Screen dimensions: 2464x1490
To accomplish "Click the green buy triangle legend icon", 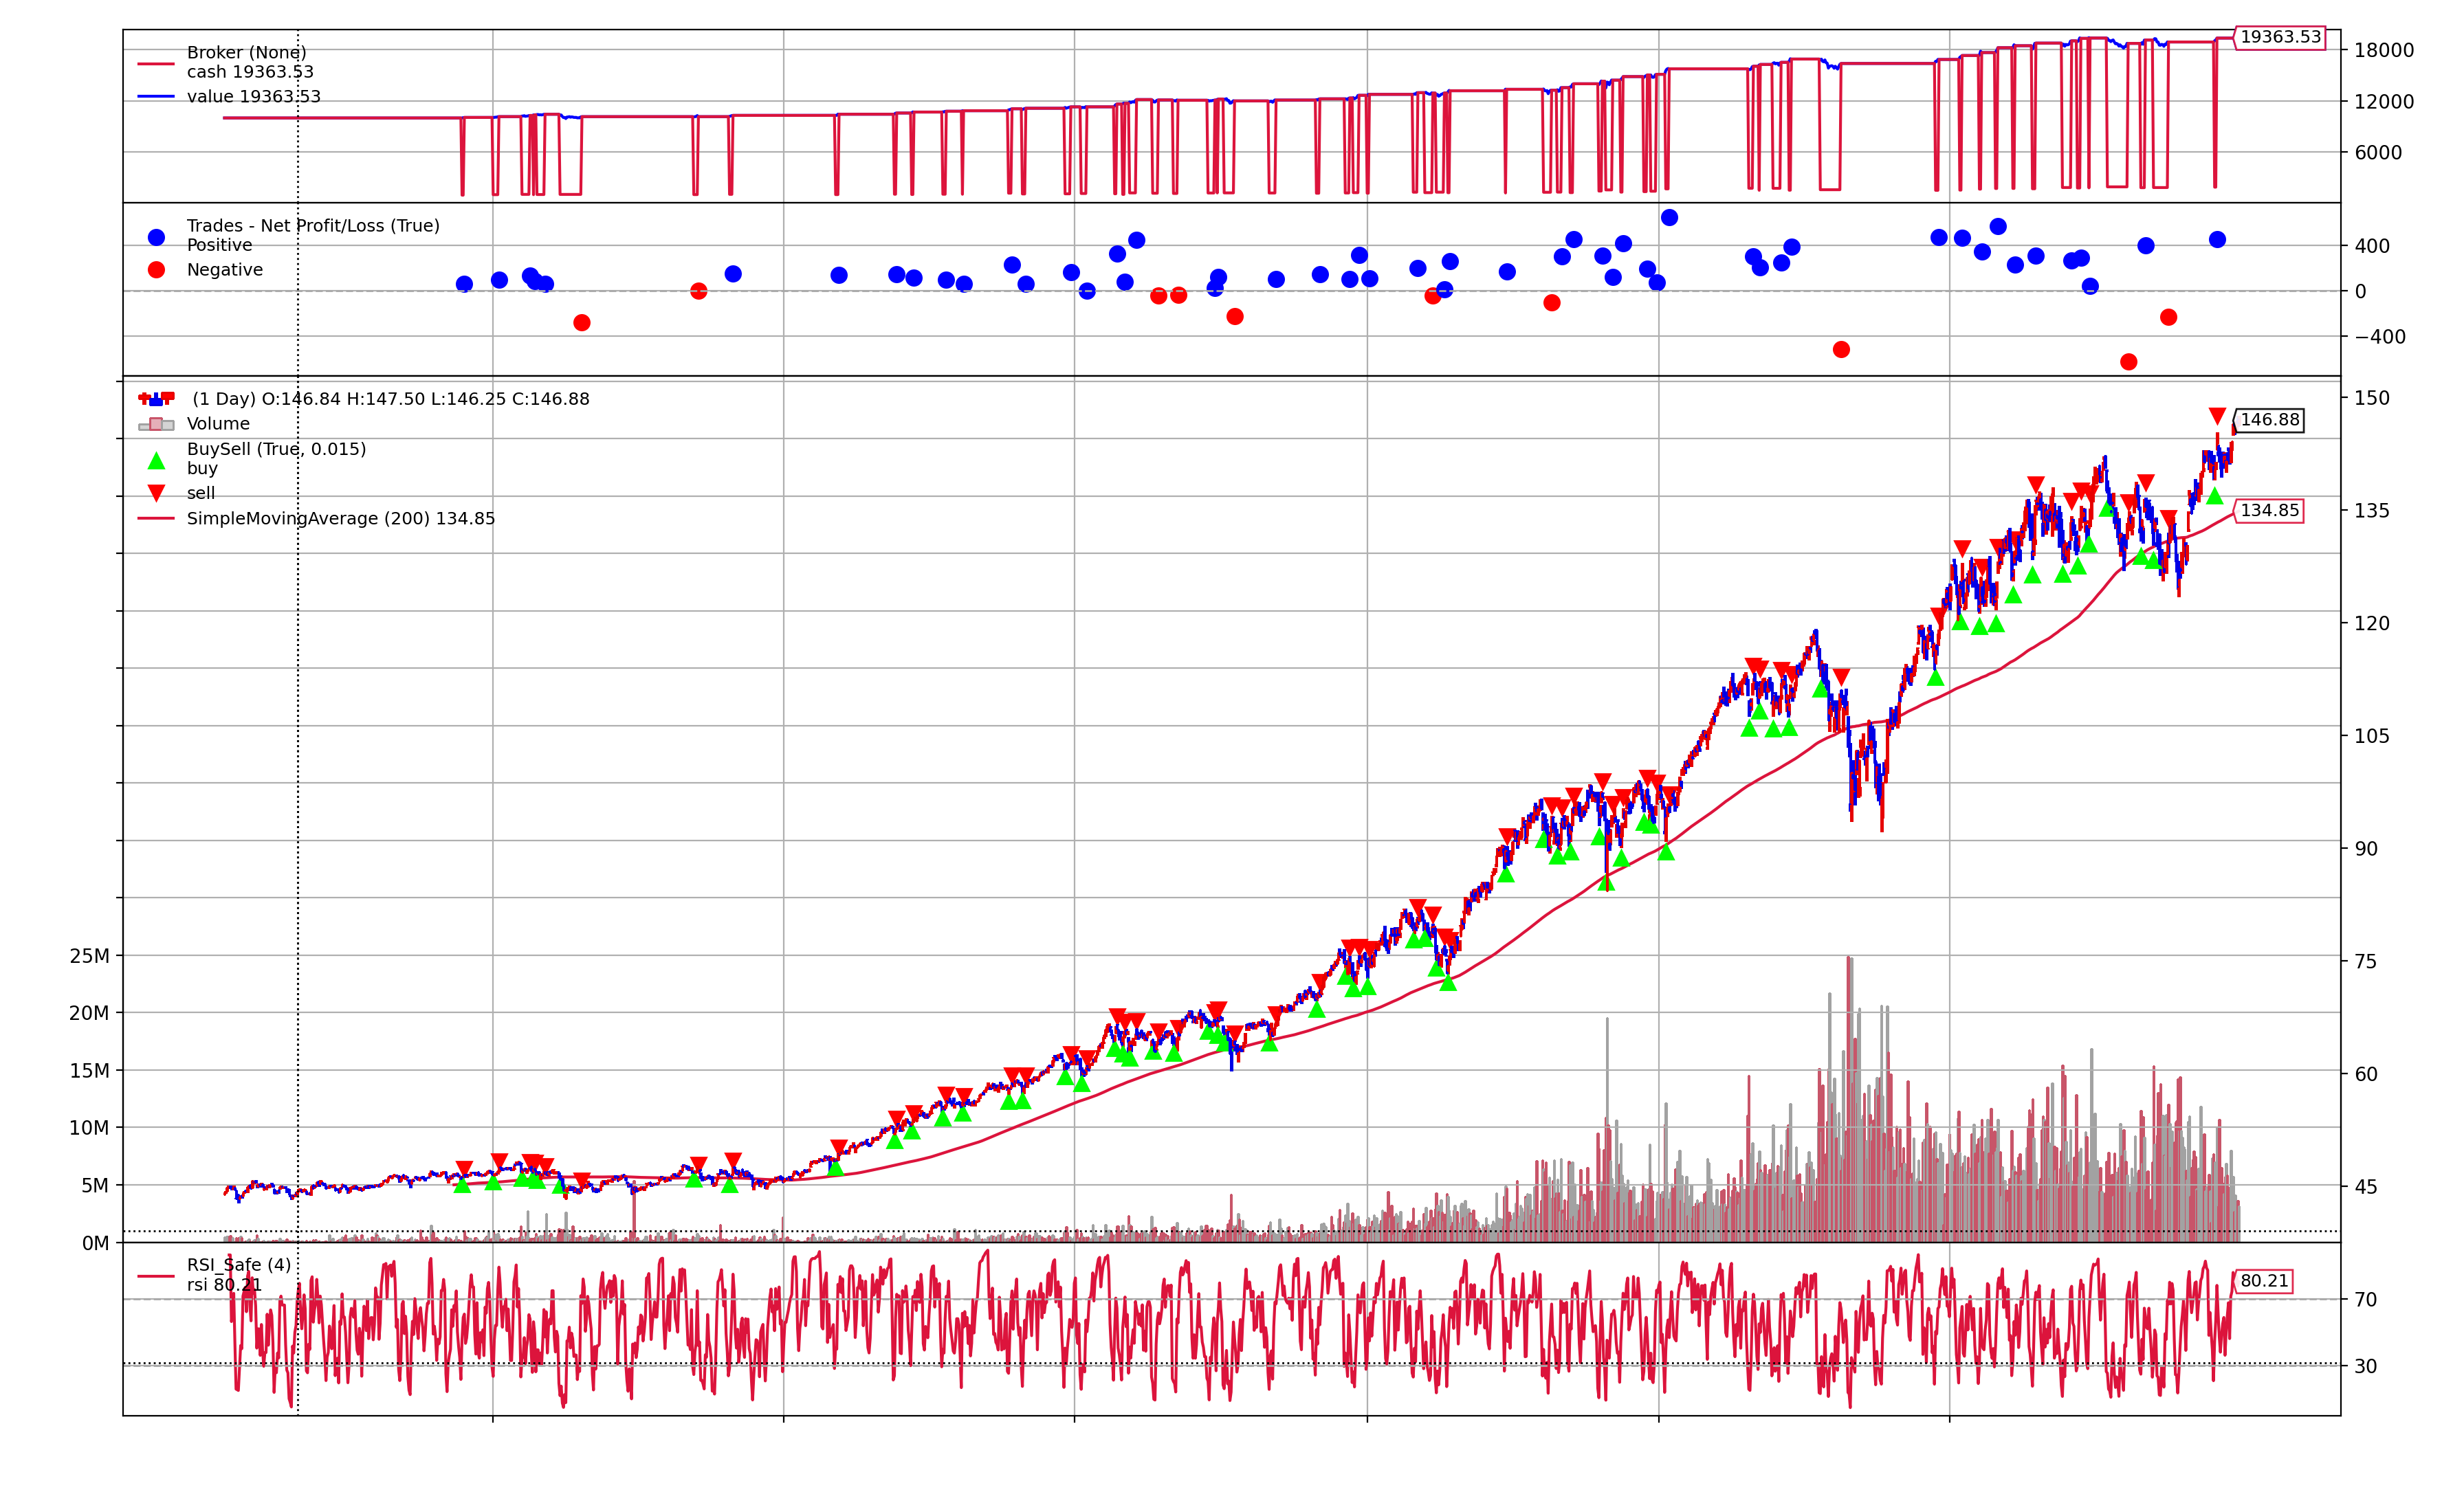I will pos(156,461).
